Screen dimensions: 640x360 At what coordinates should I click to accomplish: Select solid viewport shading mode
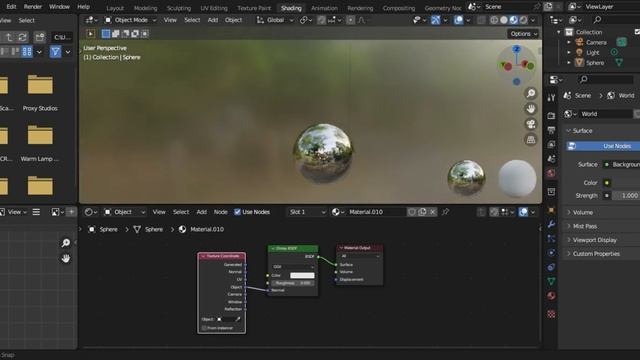(x=504, y=20)
